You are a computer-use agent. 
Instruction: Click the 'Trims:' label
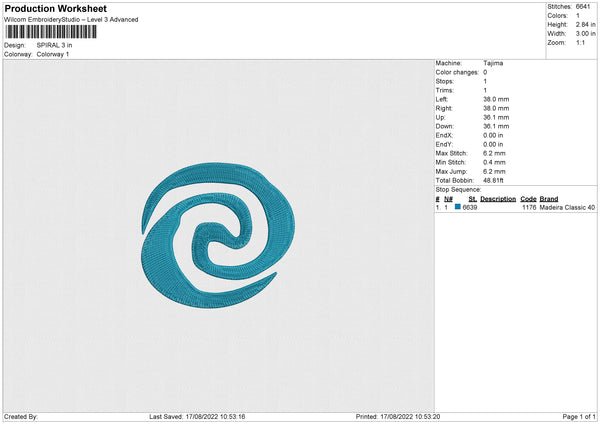[445, 90]
